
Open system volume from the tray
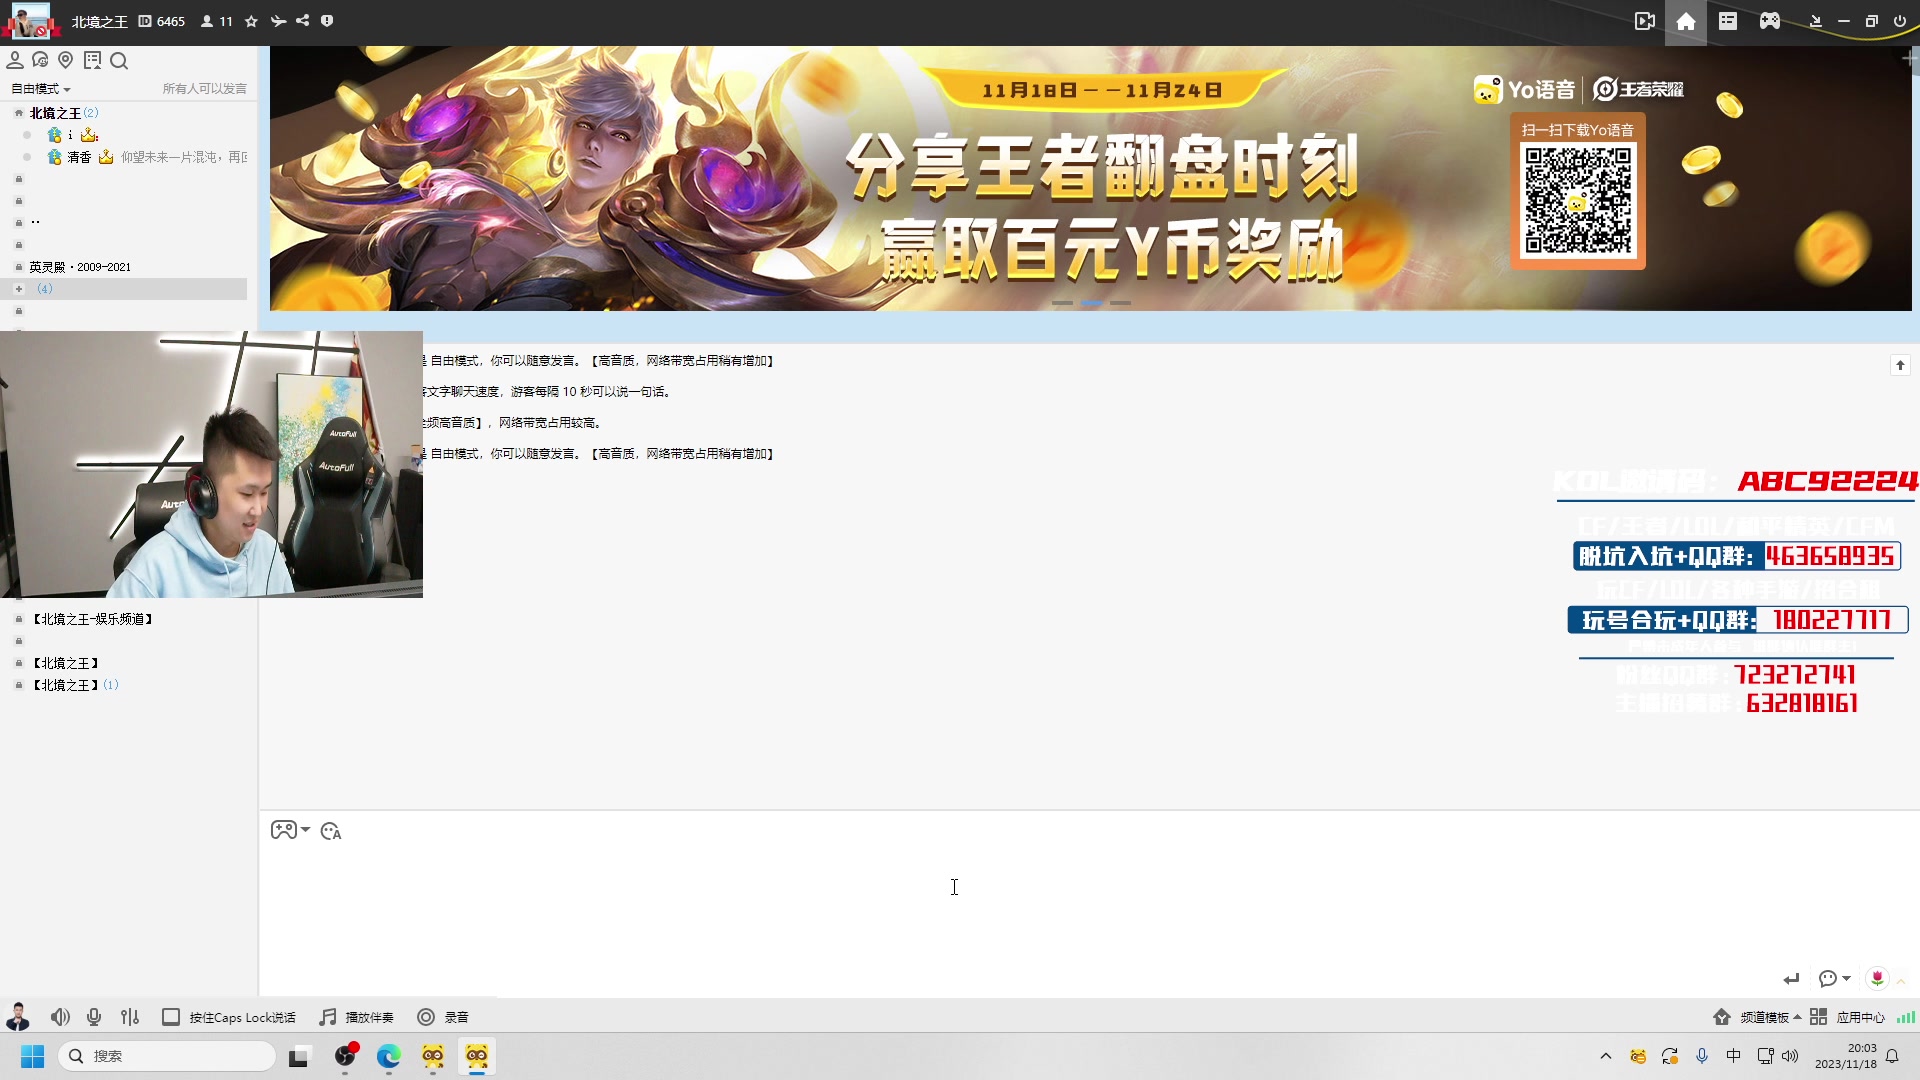[x=1790, y=1056]
